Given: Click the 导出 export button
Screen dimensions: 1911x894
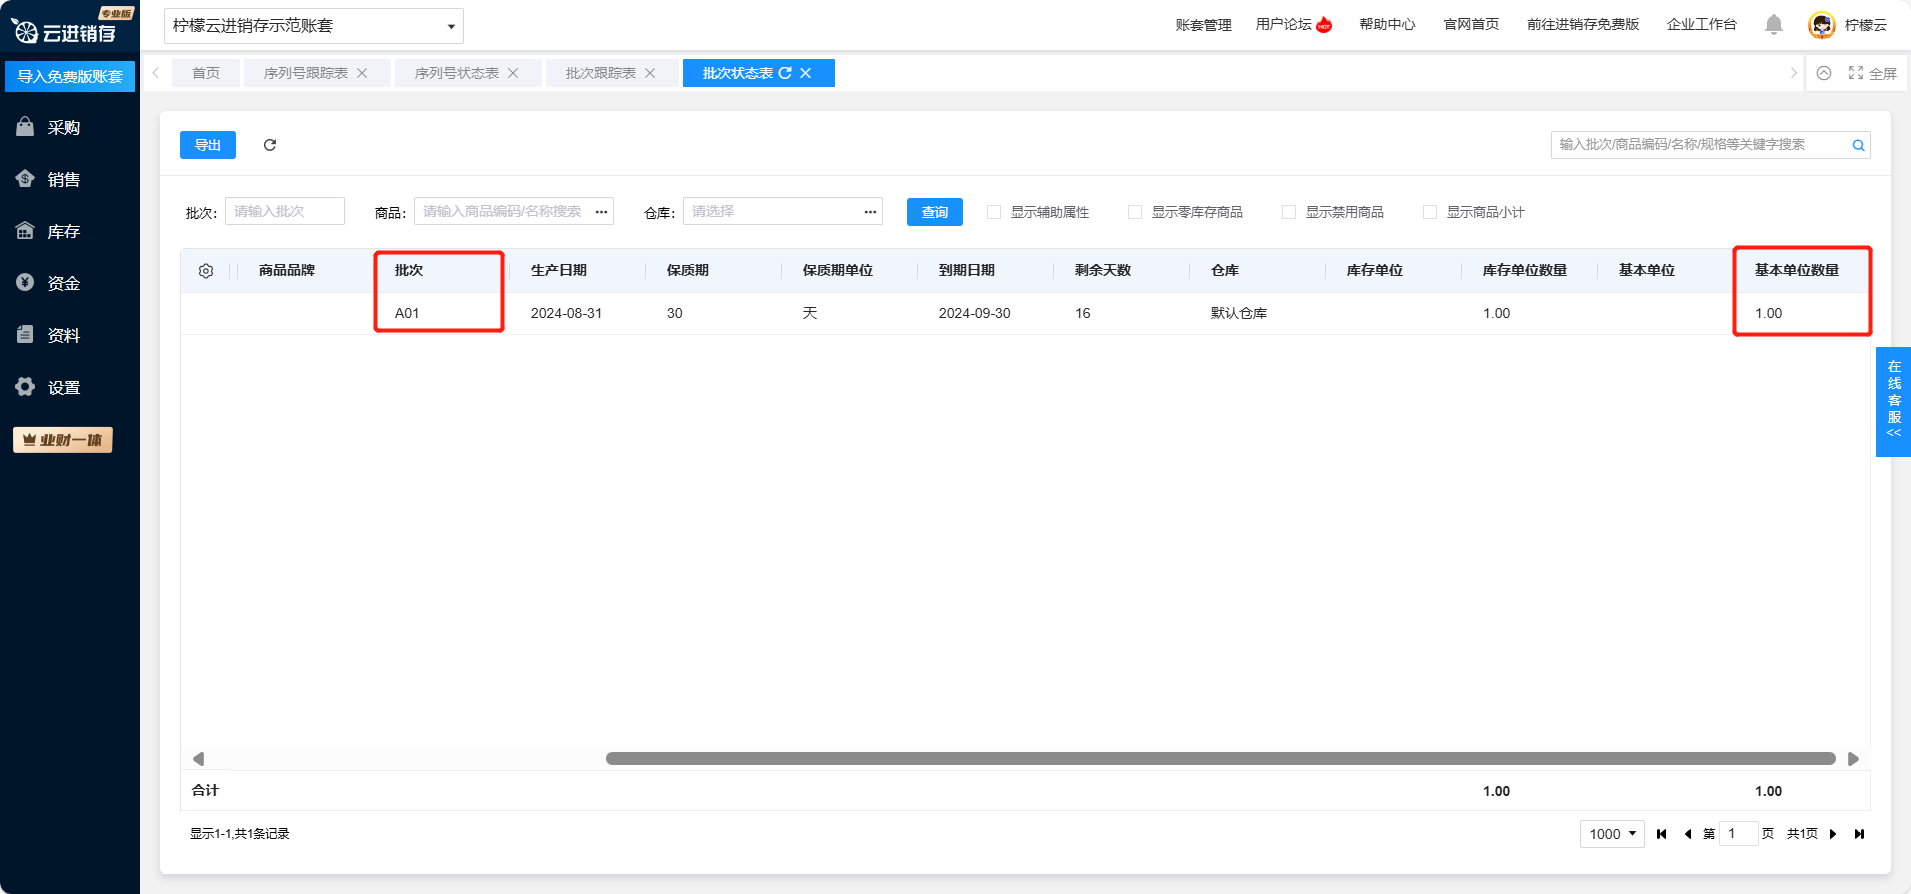Looking at the screenshot, I should click(208, 145).
